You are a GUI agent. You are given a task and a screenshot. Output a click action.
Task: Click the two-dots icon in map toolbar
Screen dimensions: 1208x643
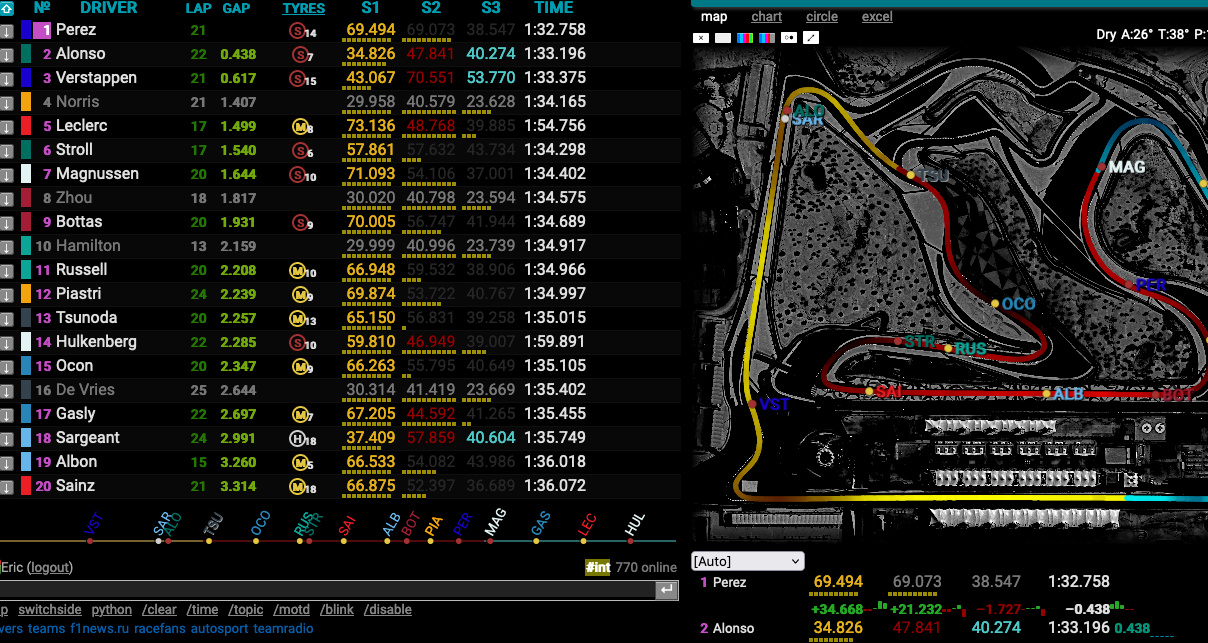coord(788,38)
